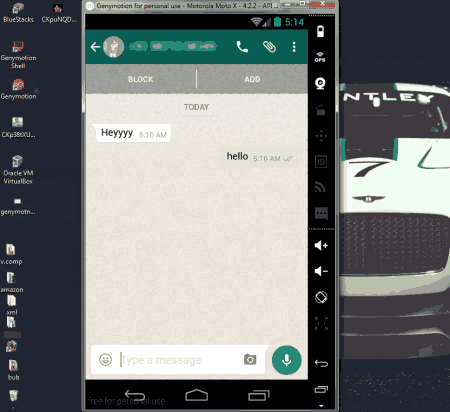Open Genymotion webcam camera widget

[321, 83]
